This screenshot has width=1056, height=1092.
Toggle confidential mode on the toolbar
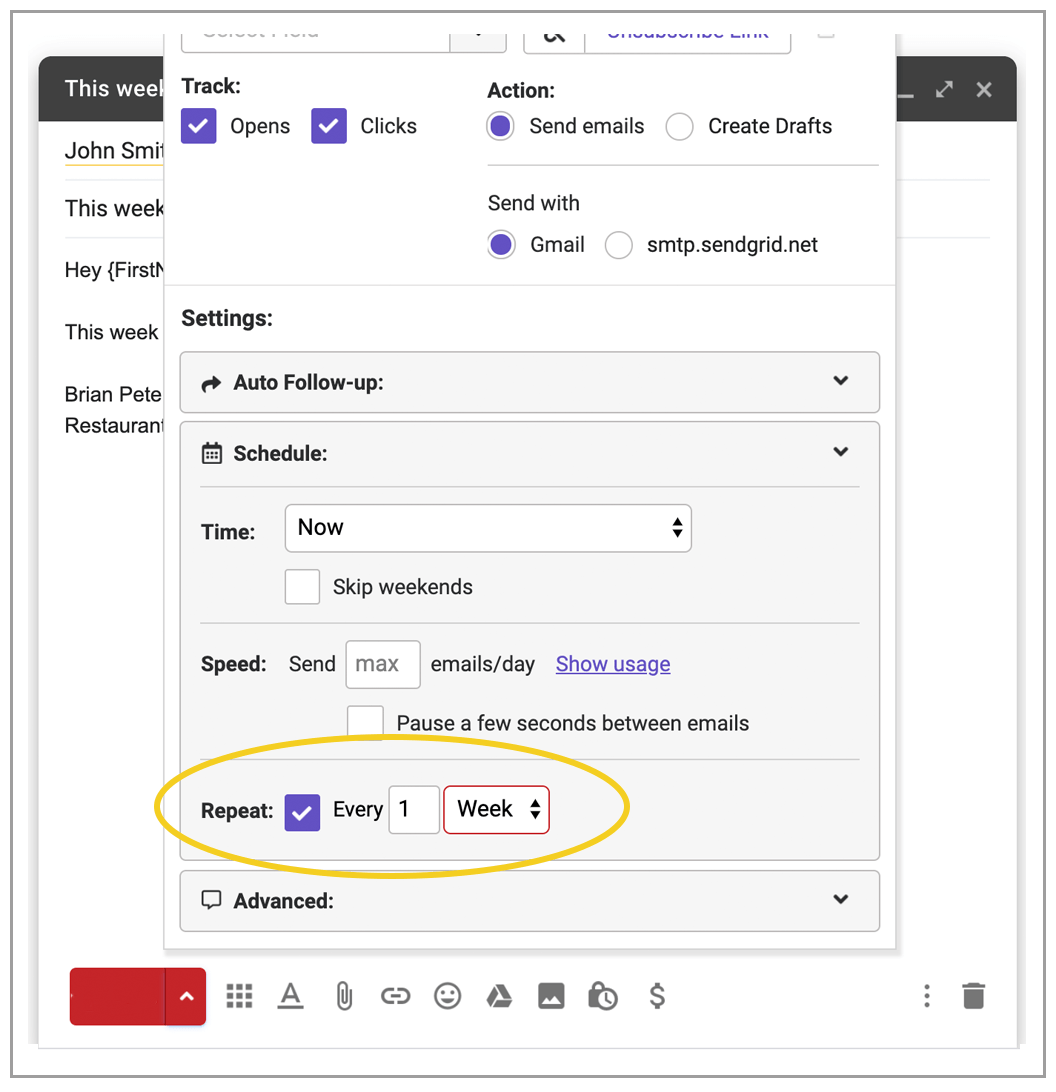[604, 996]
